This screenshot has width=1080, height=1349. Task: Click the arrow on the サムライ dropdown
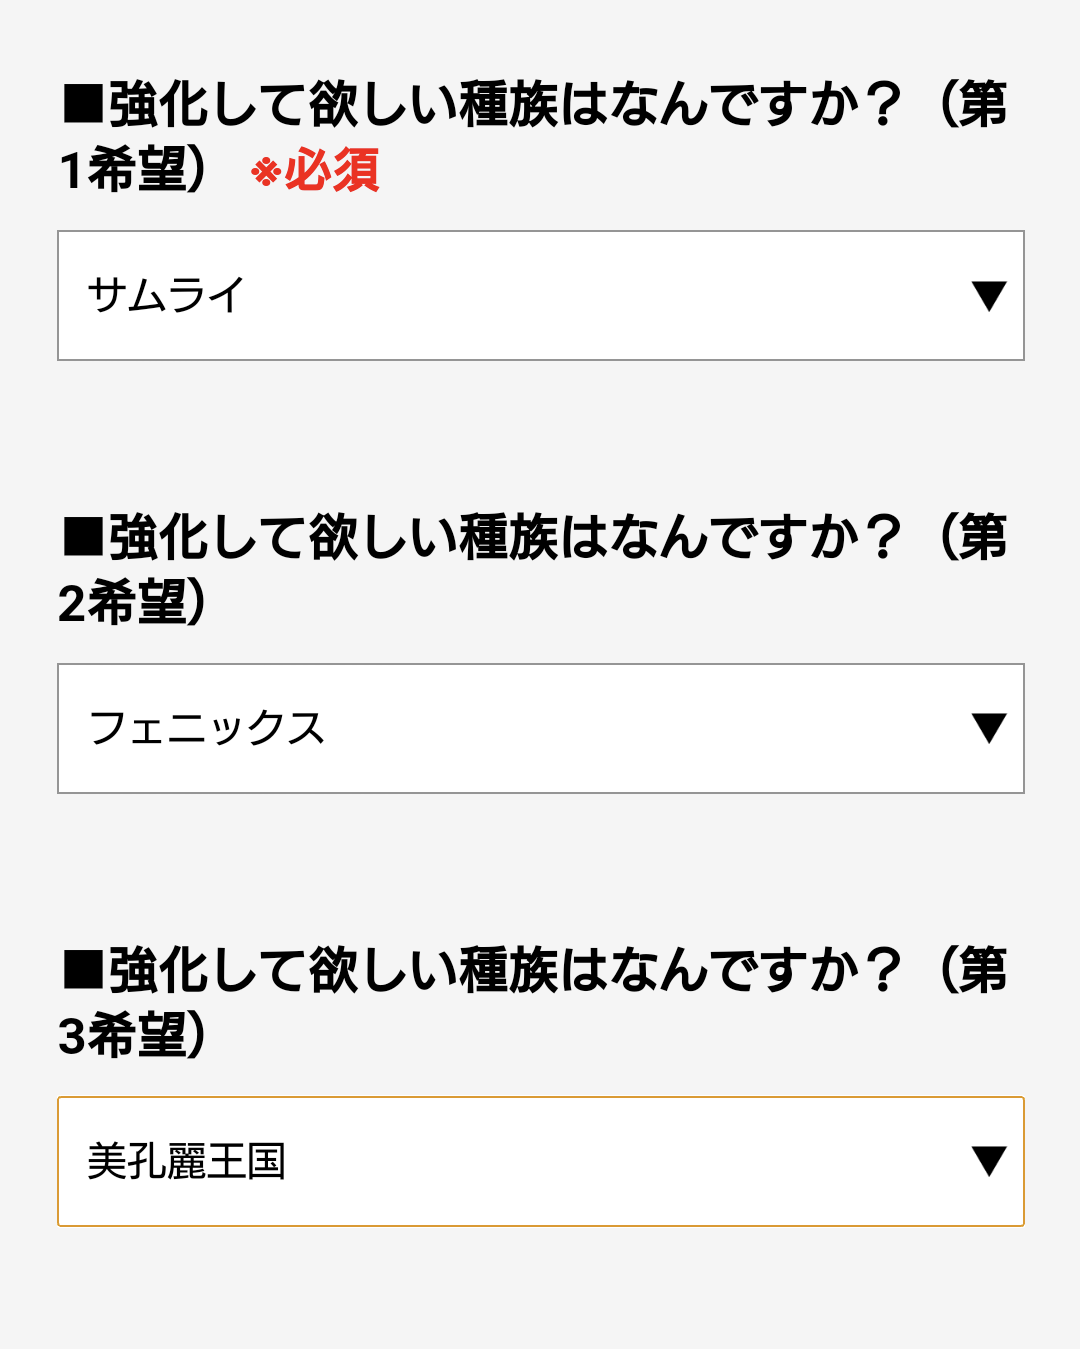coord(988,296)
